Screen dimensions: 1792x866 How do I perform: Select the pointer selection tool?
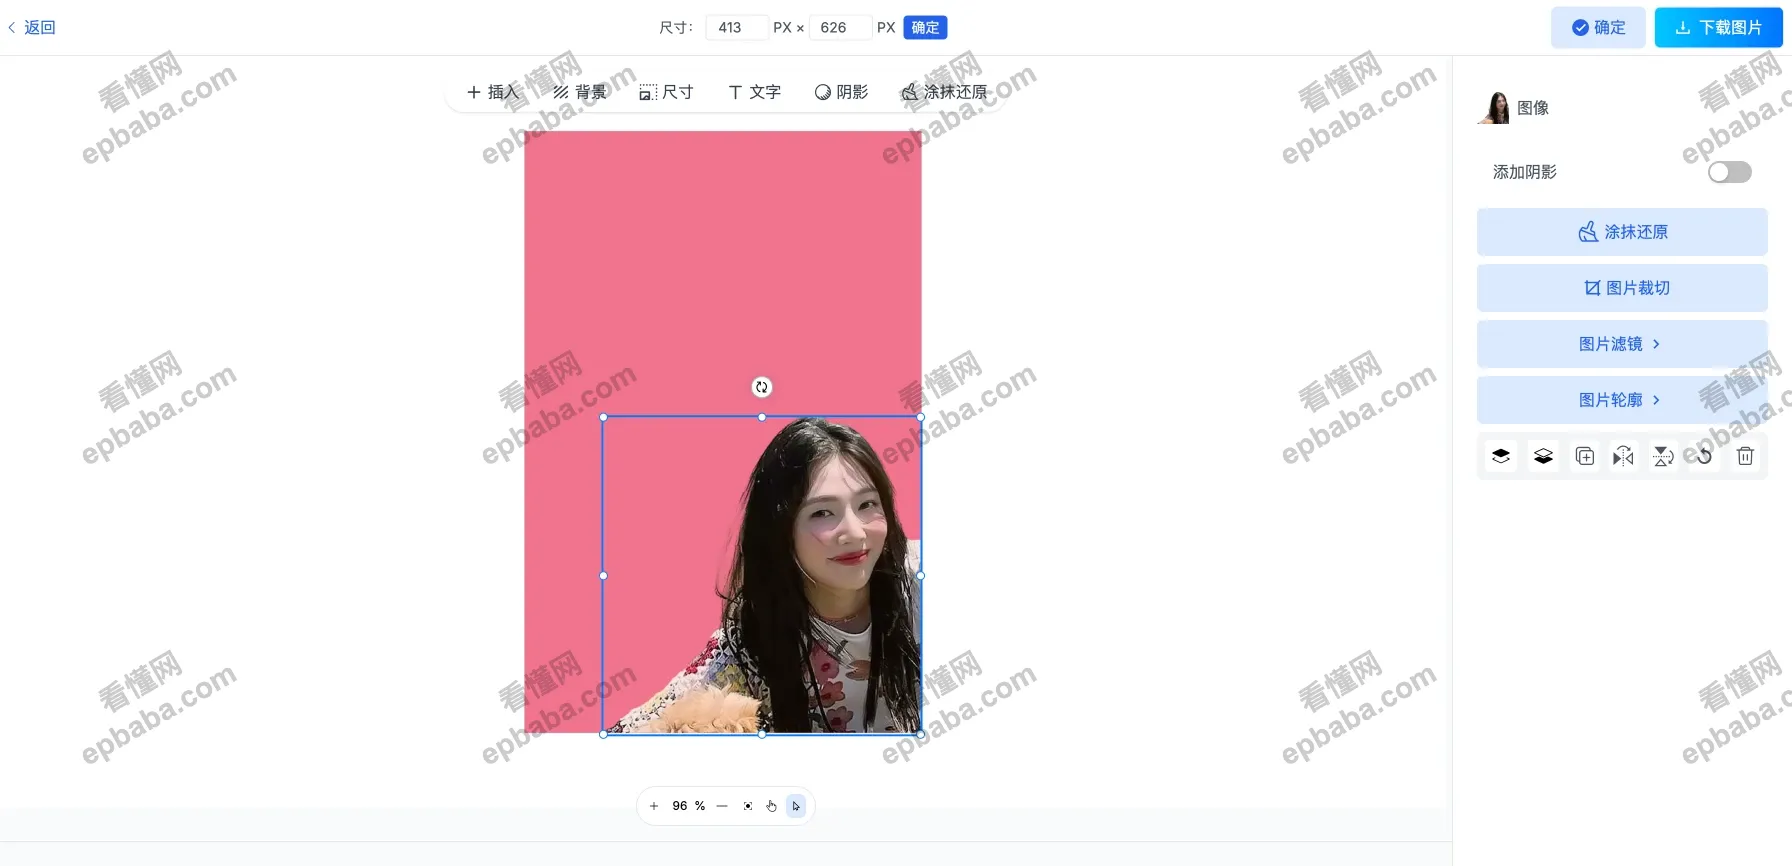pos(796,806)
